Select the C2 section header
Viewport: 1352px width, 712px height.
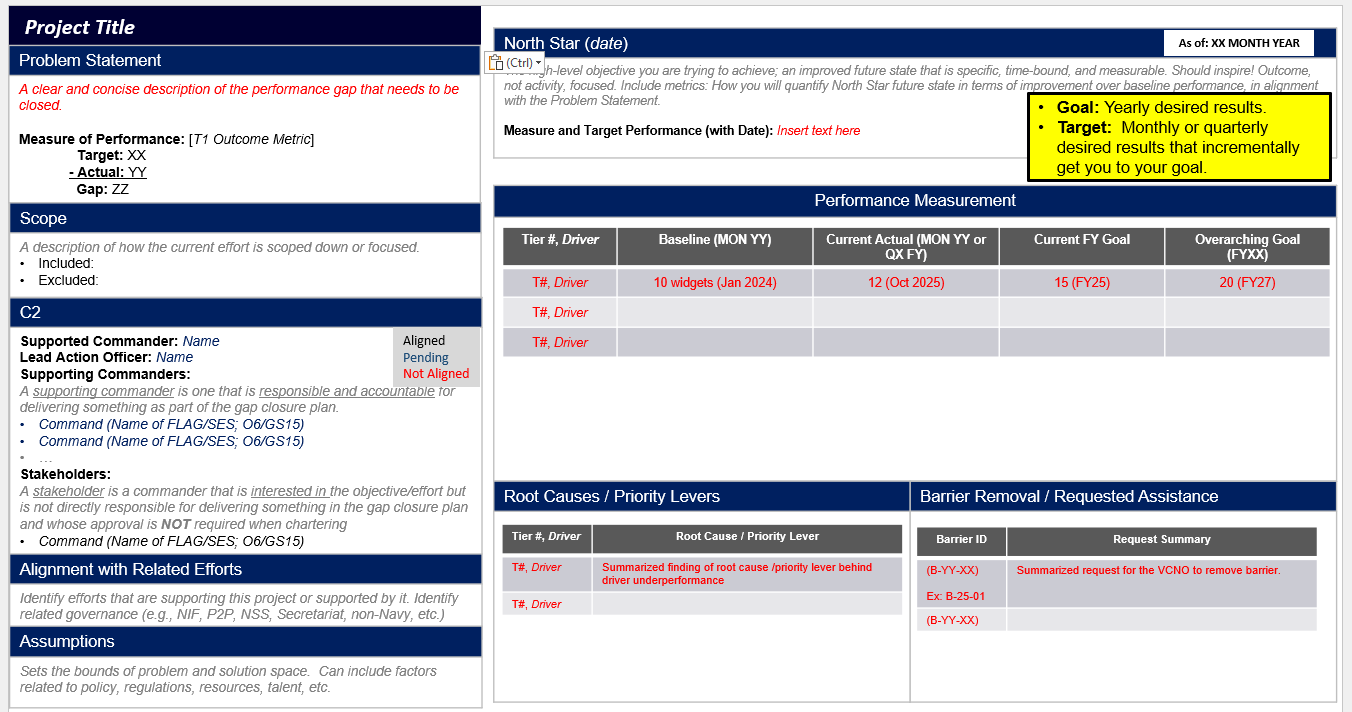245,312
